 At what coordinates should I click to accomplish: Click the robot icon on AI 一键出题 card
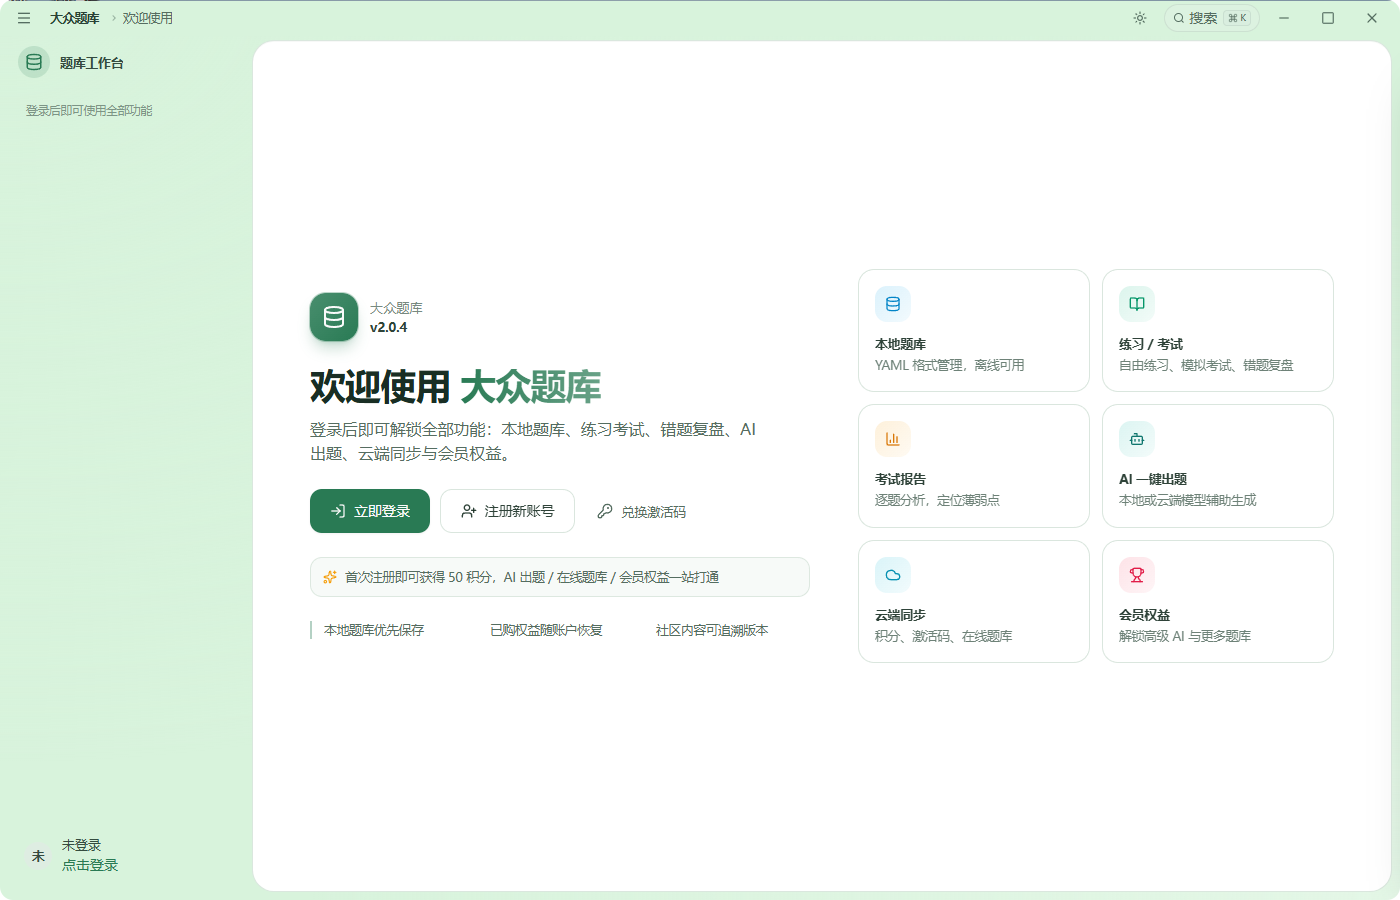point(1137,439)
